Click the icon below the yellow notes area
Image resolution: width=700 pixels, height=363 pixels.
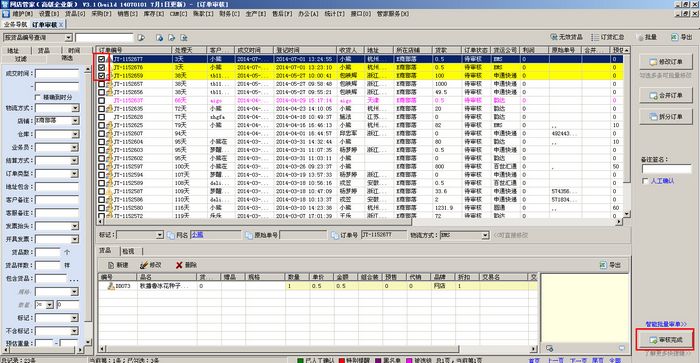(x=550, y=348)
